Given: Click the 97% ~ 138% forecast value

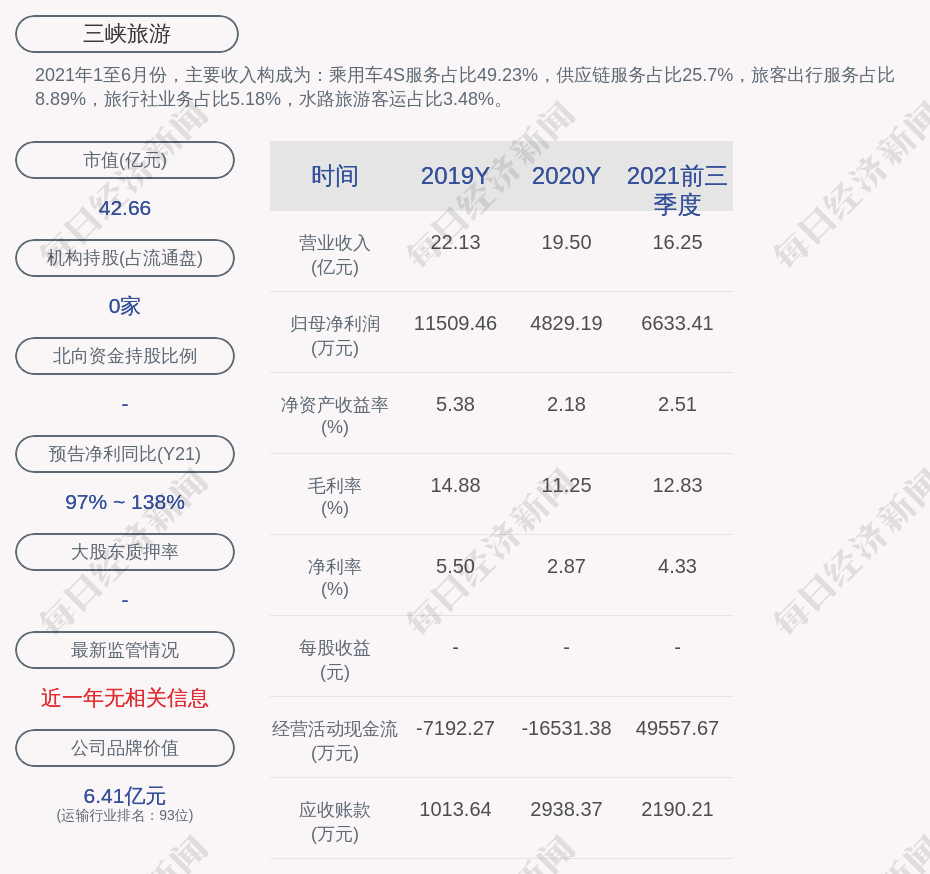Looking at the screenshot, I should [x=125, y=502].
